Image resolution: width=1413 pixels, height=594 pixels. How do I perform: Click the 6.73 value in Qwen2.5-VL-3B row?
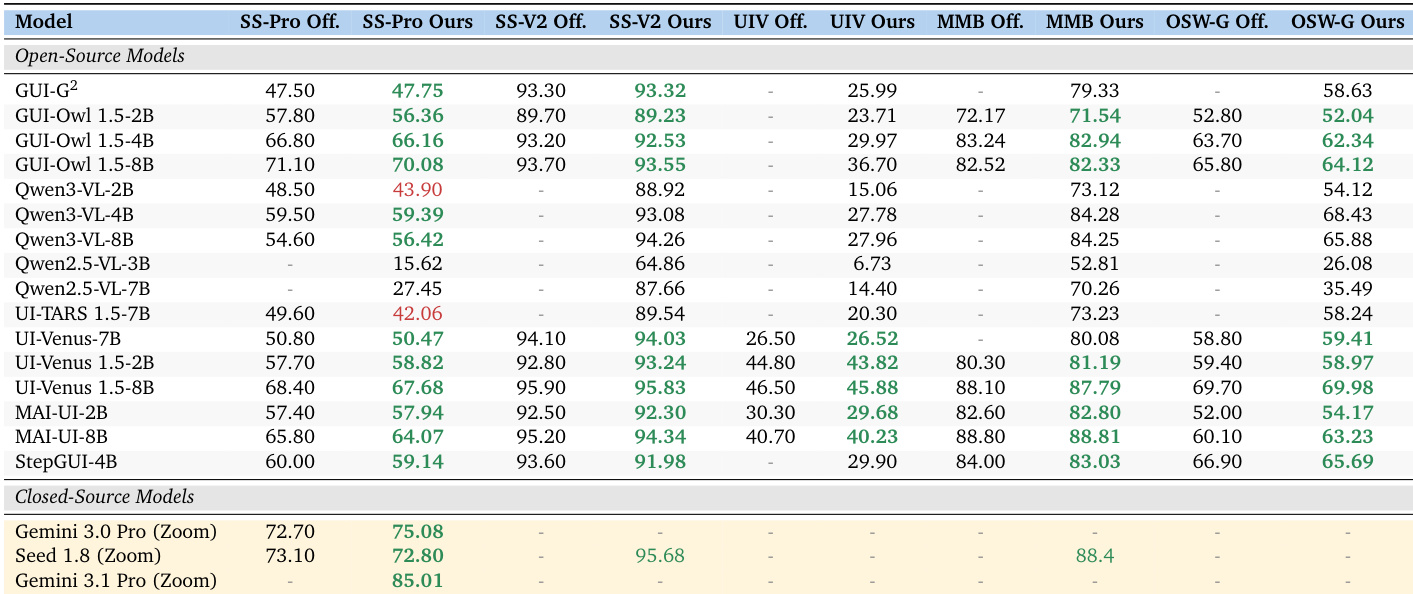click(x=872, y=264)
